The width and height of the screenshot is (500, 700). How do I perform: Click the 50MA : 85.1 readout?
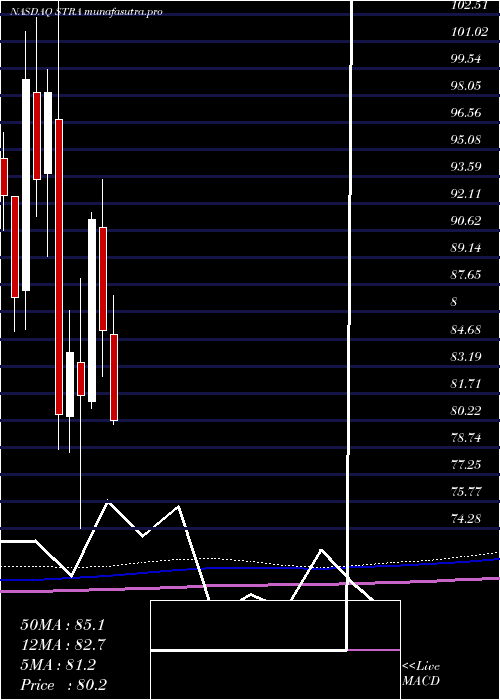tap(62, 625)
